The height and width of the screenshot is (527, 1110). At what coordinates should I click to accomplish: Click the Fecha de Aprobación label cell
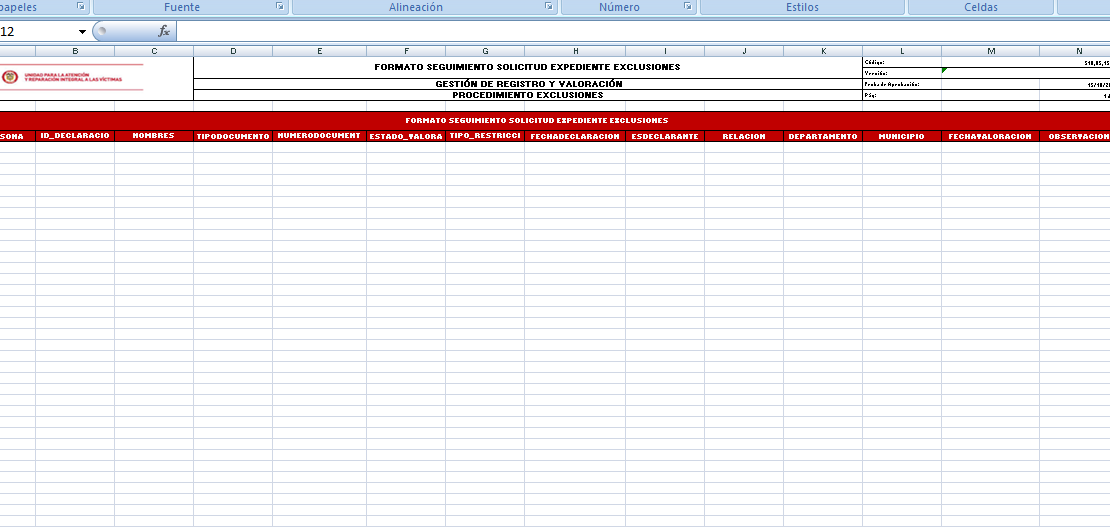pyautogui.click(x=902, y=84)
